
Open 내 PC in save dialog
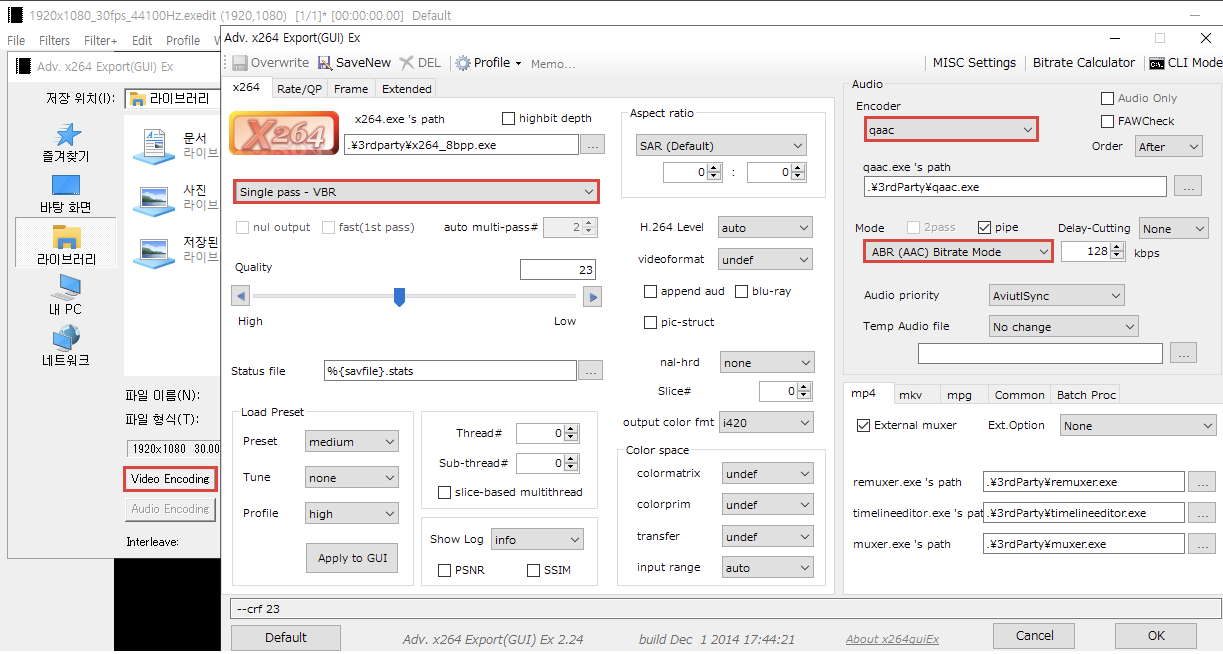click(x=66, y=287)
